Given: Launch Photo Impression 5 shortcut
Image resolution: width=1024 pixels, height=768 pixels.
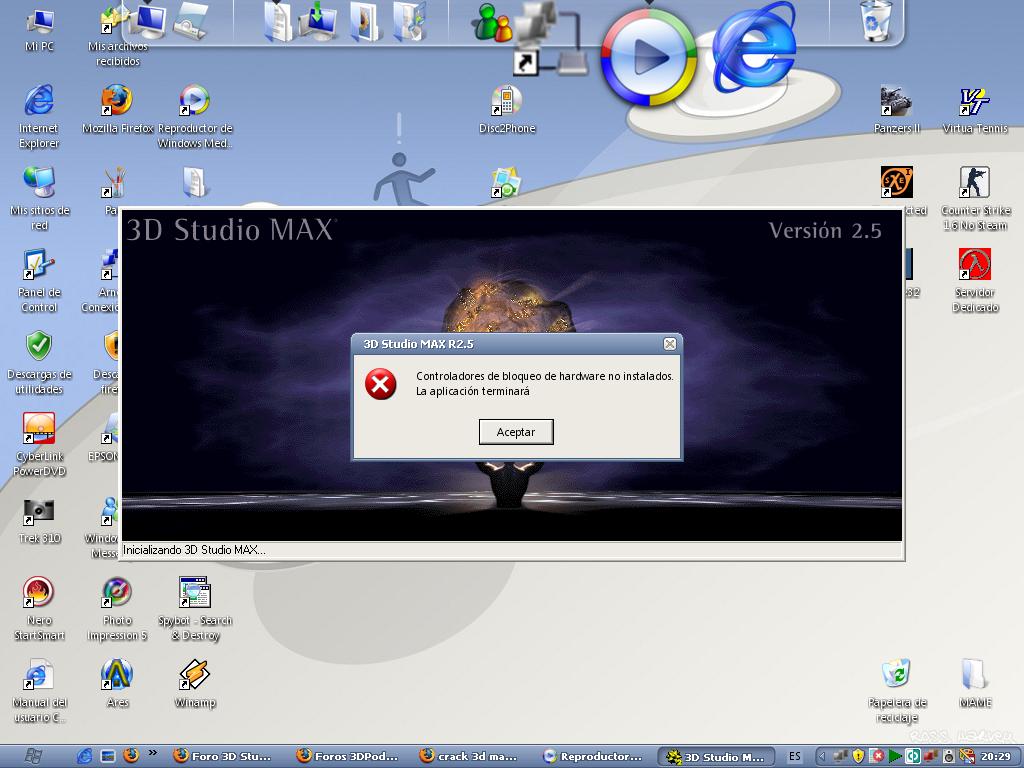Looking at the screenshot, I should [x=118, y=609].
